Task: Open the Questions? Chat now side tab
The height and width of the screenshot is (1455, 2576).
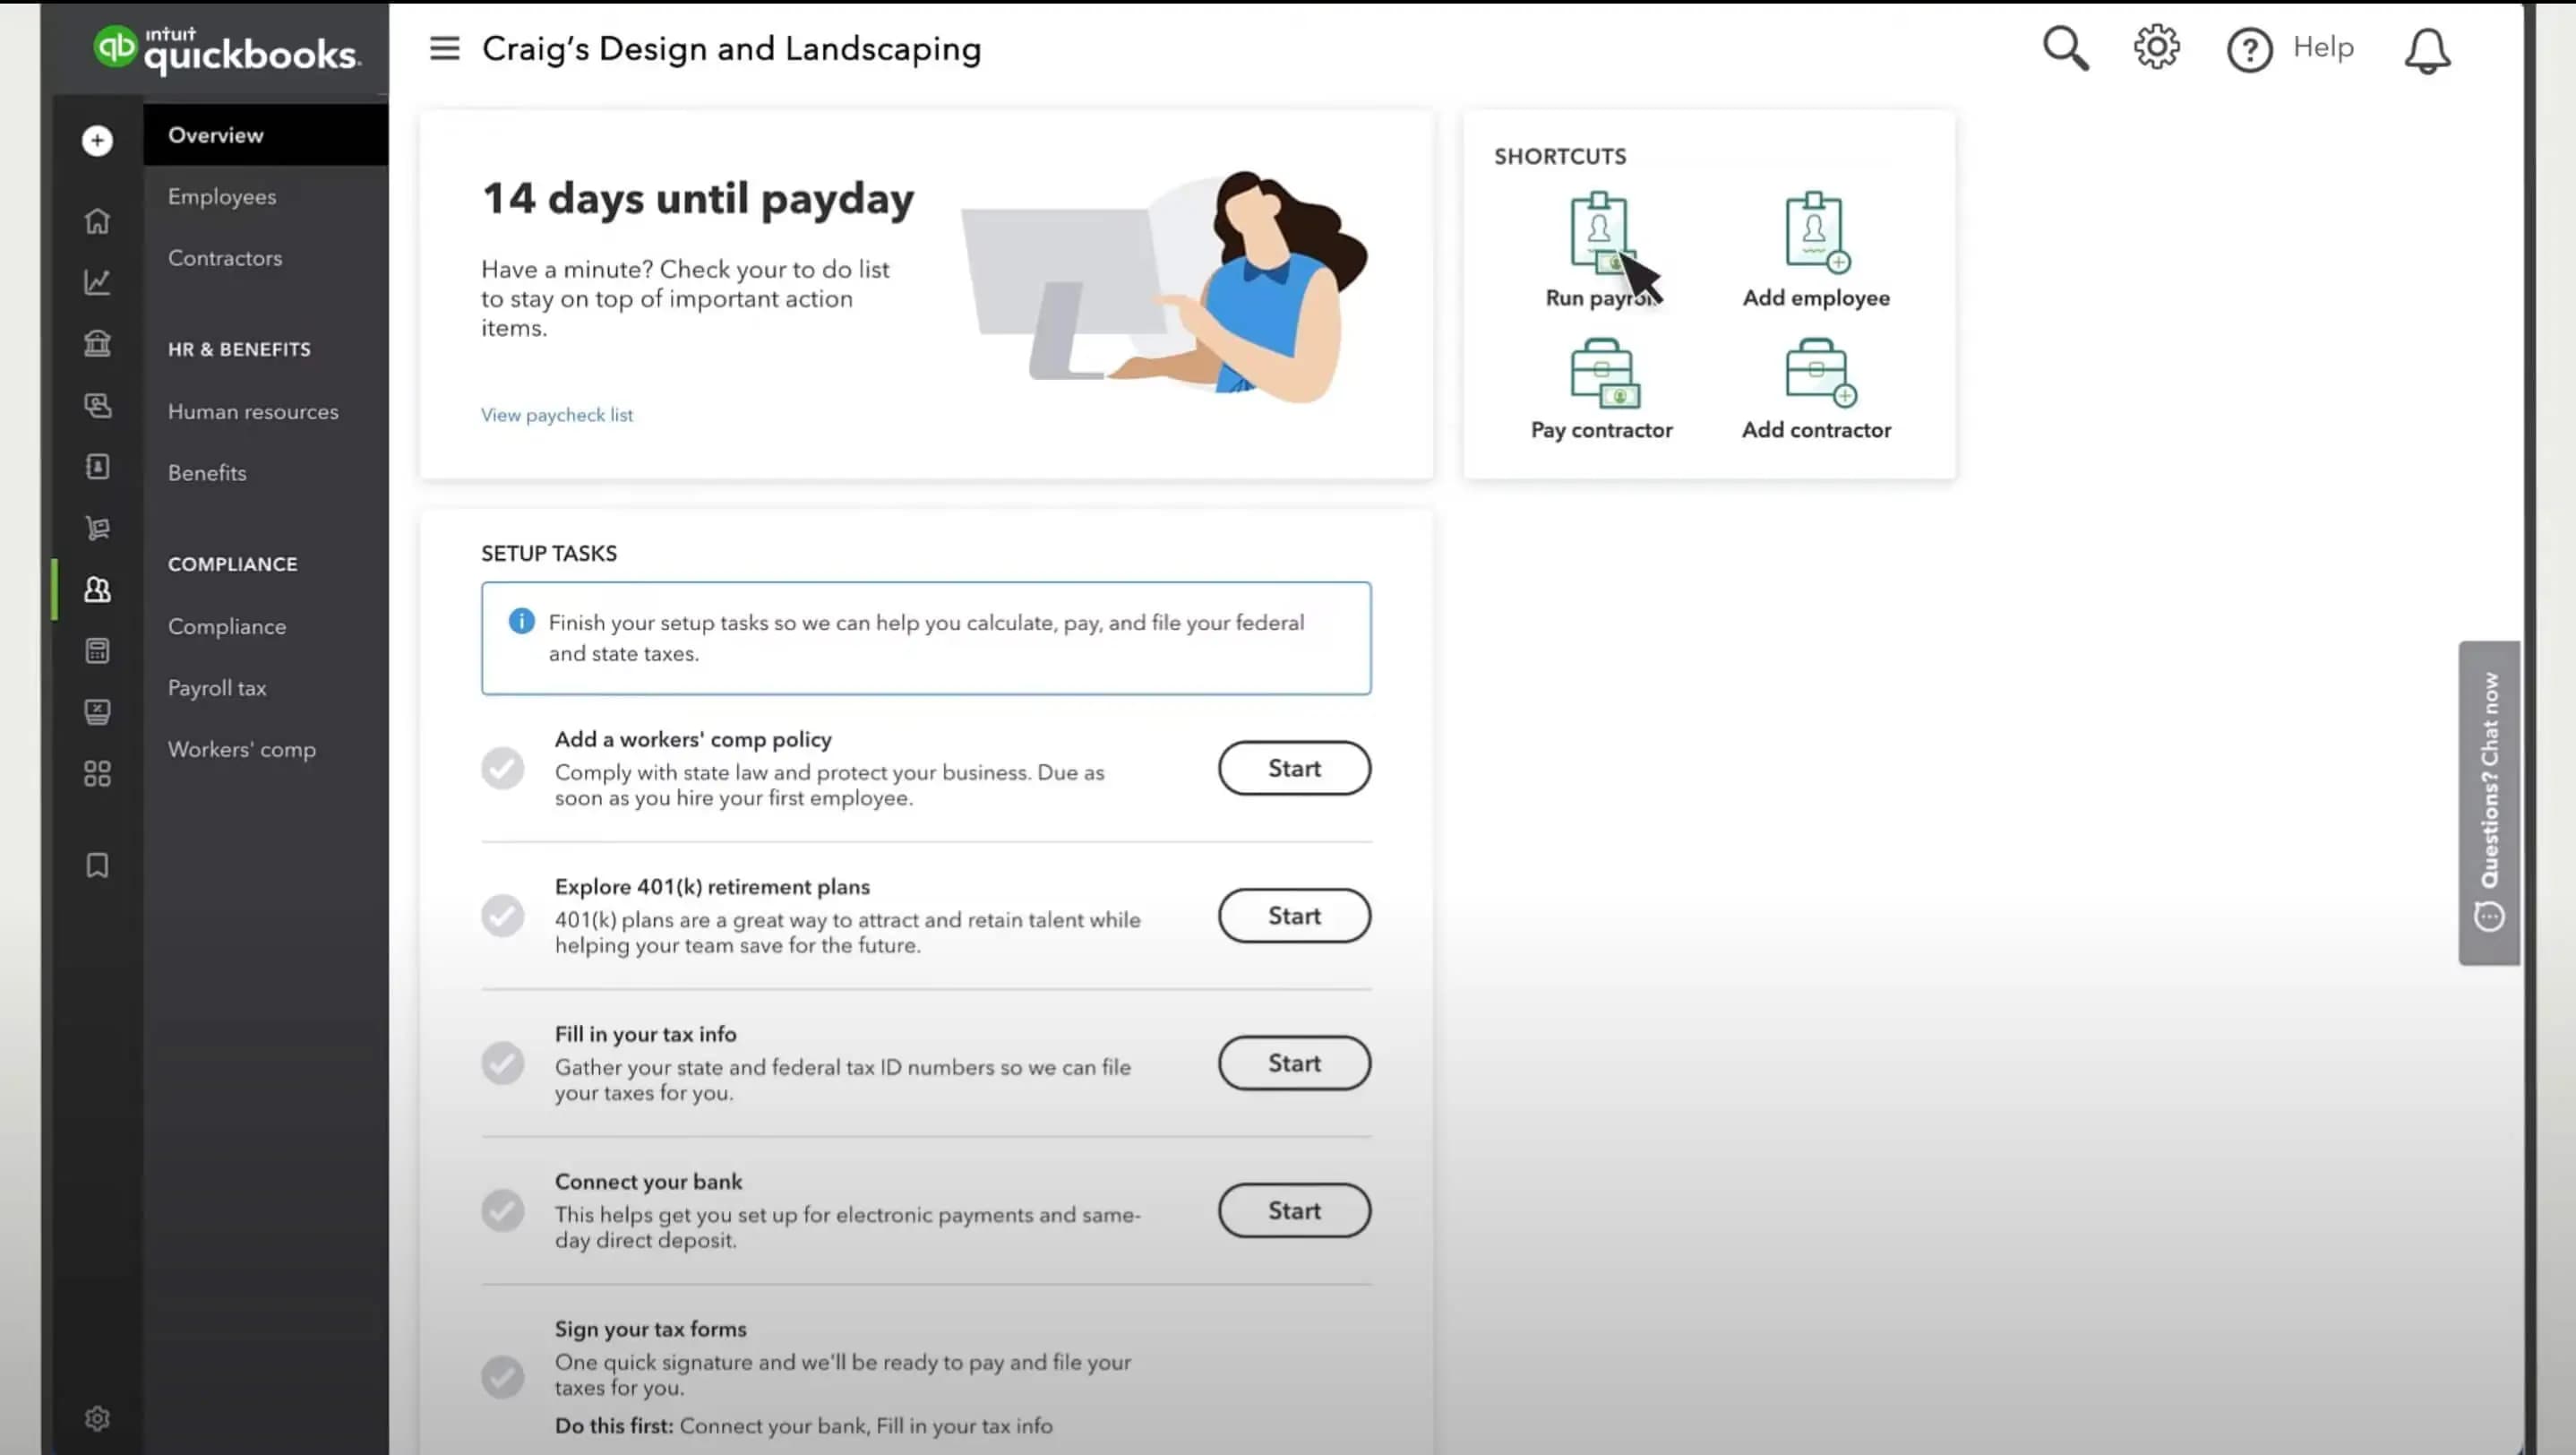Action: [2489, 803]
